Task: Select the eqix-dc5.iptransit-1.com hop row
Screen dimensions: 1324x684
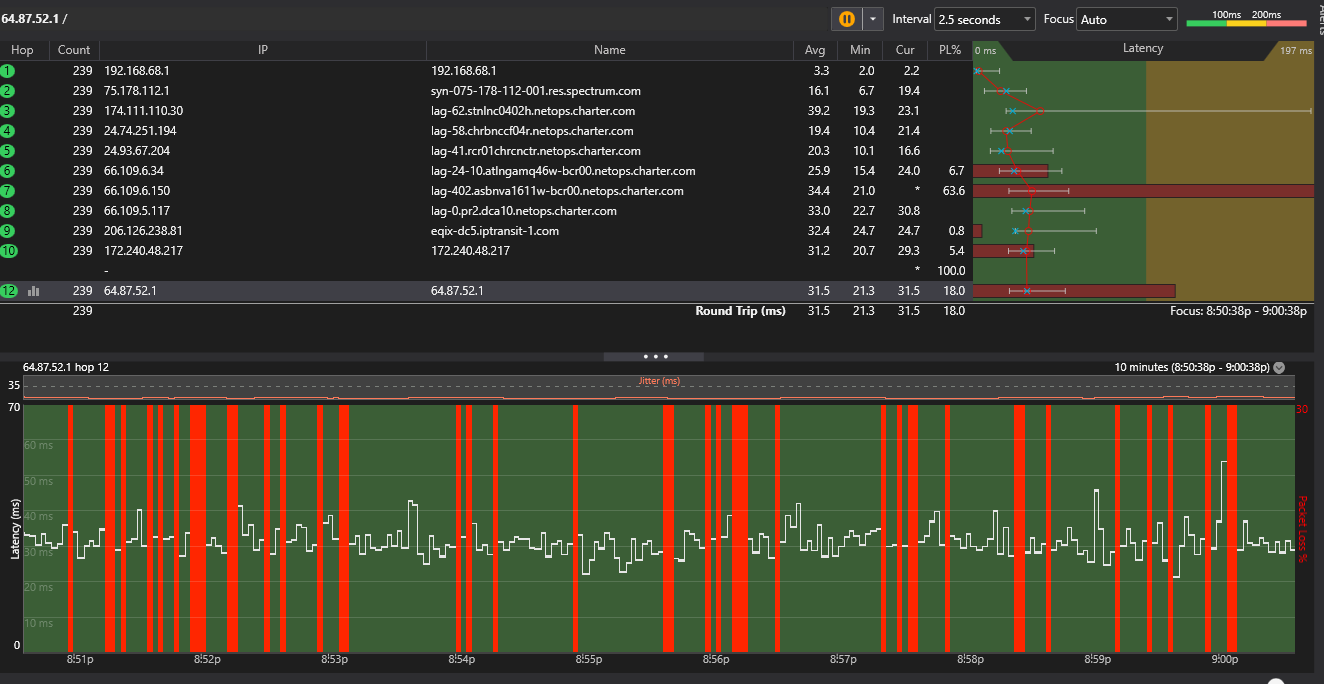Action: point(495,231)
